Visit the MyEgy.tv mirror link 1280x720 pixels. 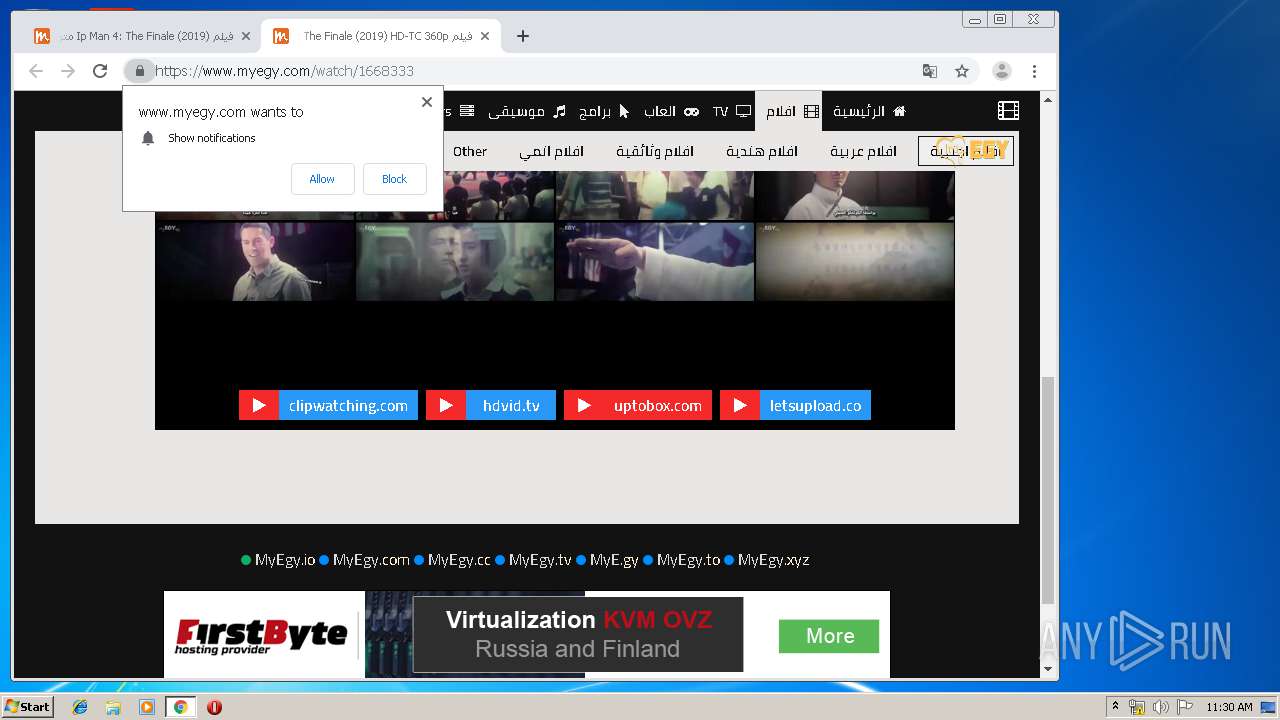pos(540,560)
